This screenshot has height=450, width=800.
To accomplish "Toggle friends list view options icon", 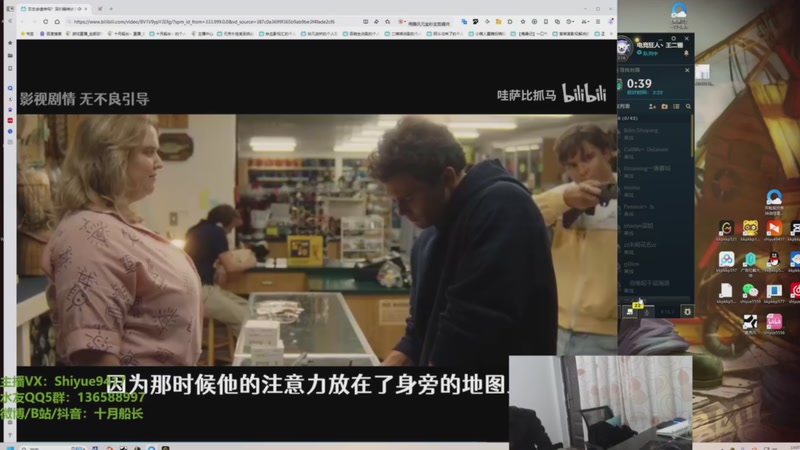I will (x=676, y=107).
